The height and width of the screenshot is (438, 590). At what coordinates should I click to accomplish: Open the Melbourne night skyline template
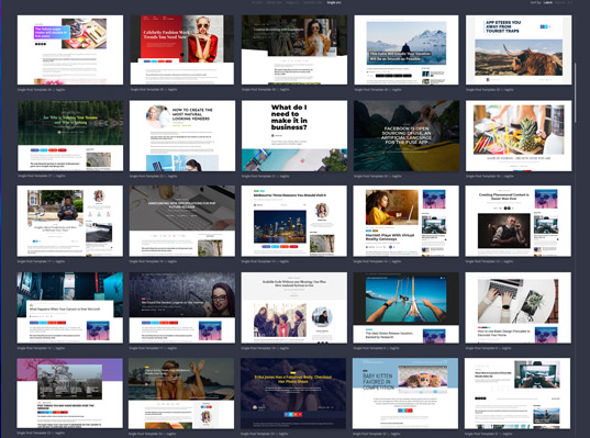coord(294,221)
